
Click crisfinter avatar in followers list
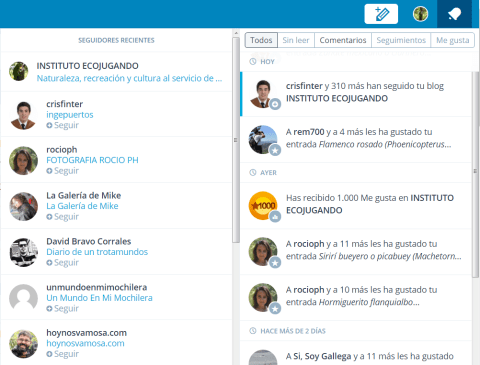(x=23, y=115)
